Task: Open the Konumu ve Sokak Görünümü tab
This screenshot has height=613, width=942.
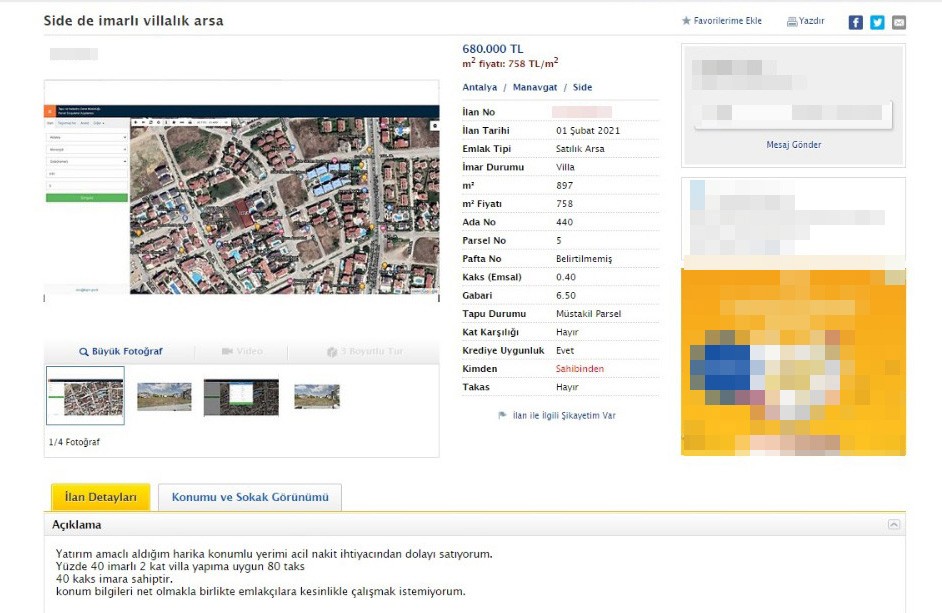Action: pos(250,497)
